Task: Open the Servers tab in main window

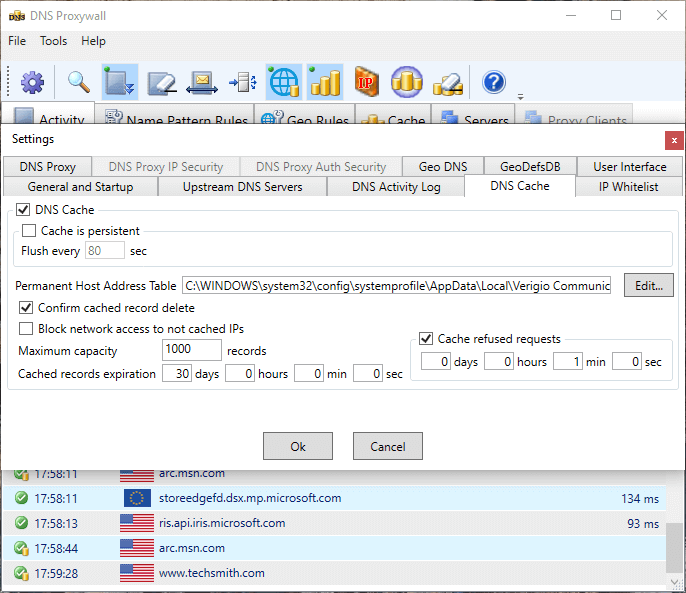Action: 473,116
